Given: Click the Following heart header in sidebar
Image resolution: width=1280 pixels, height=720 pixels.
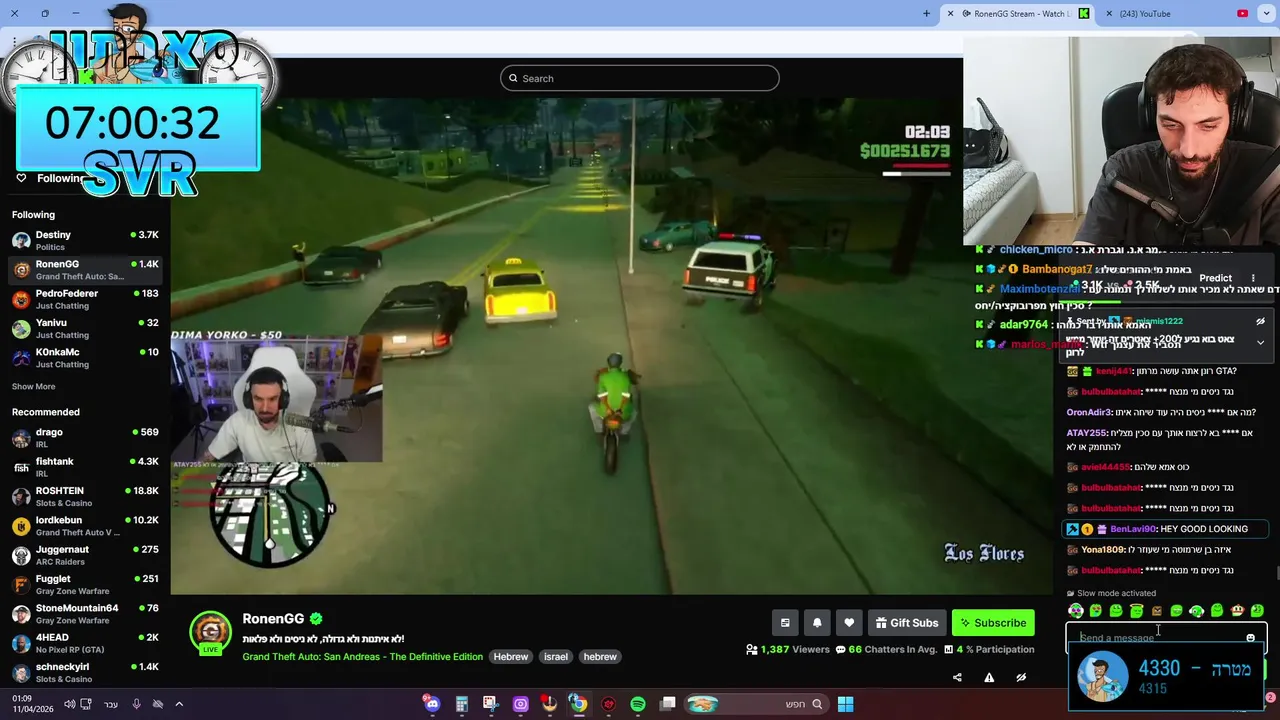Looking at the screenshot, I should point(50,178).
